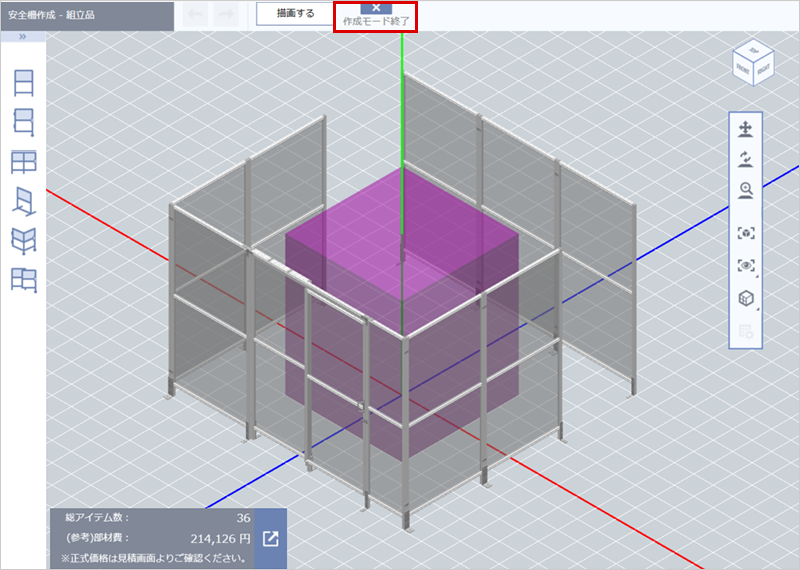Exit creation mode via 作成モード終了
The image size is (800, 570).
(x=375, y=14)
